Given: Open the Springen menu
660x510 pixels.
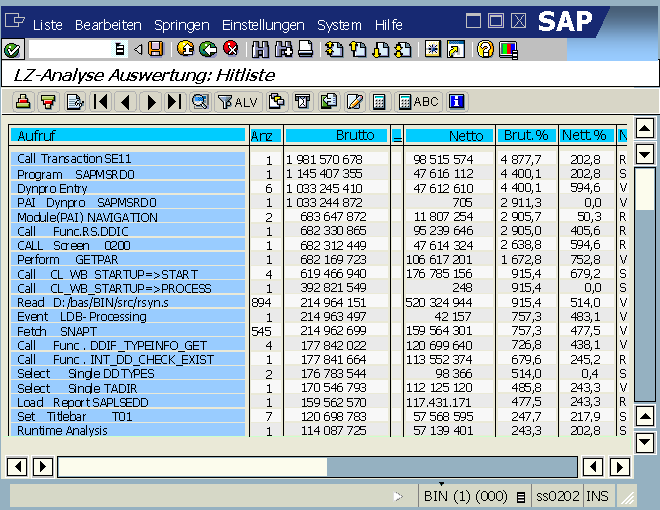Looking at the screenshot, I should (182, 25).
